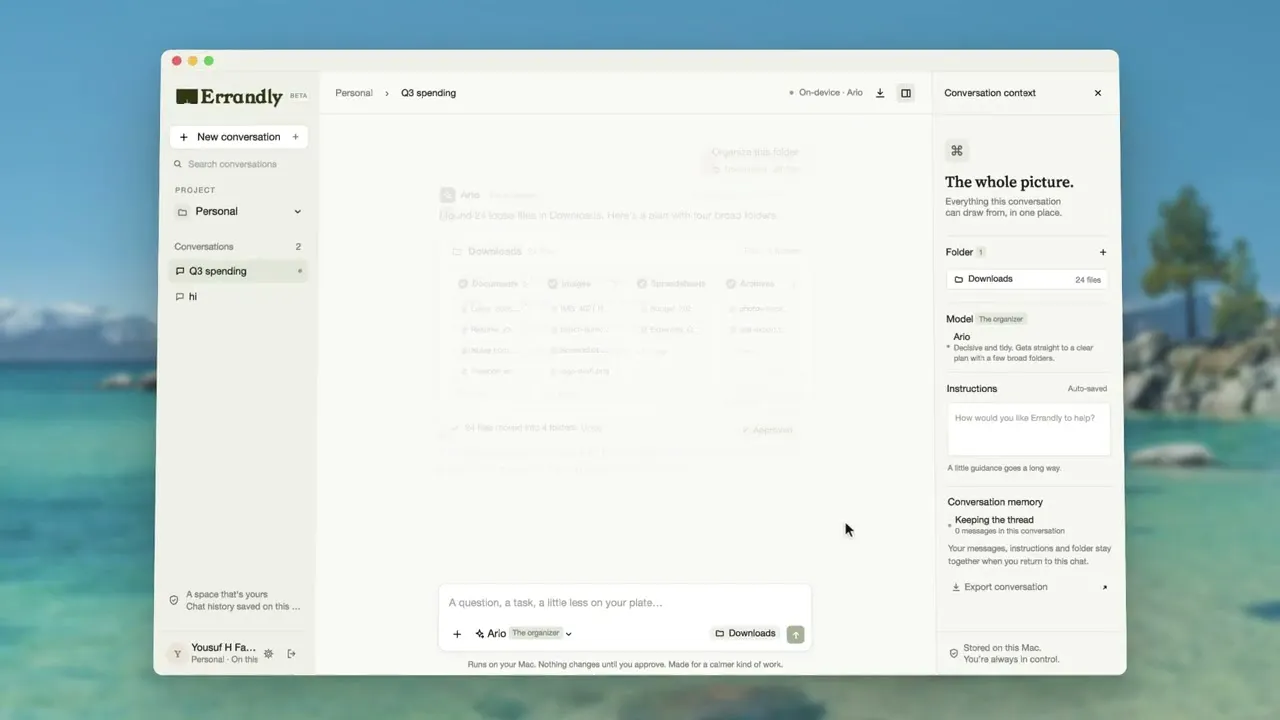Click the Personal breadcrumb in the header
Image resolution: width=1280 pixels, height=720 pixels.
354,93
